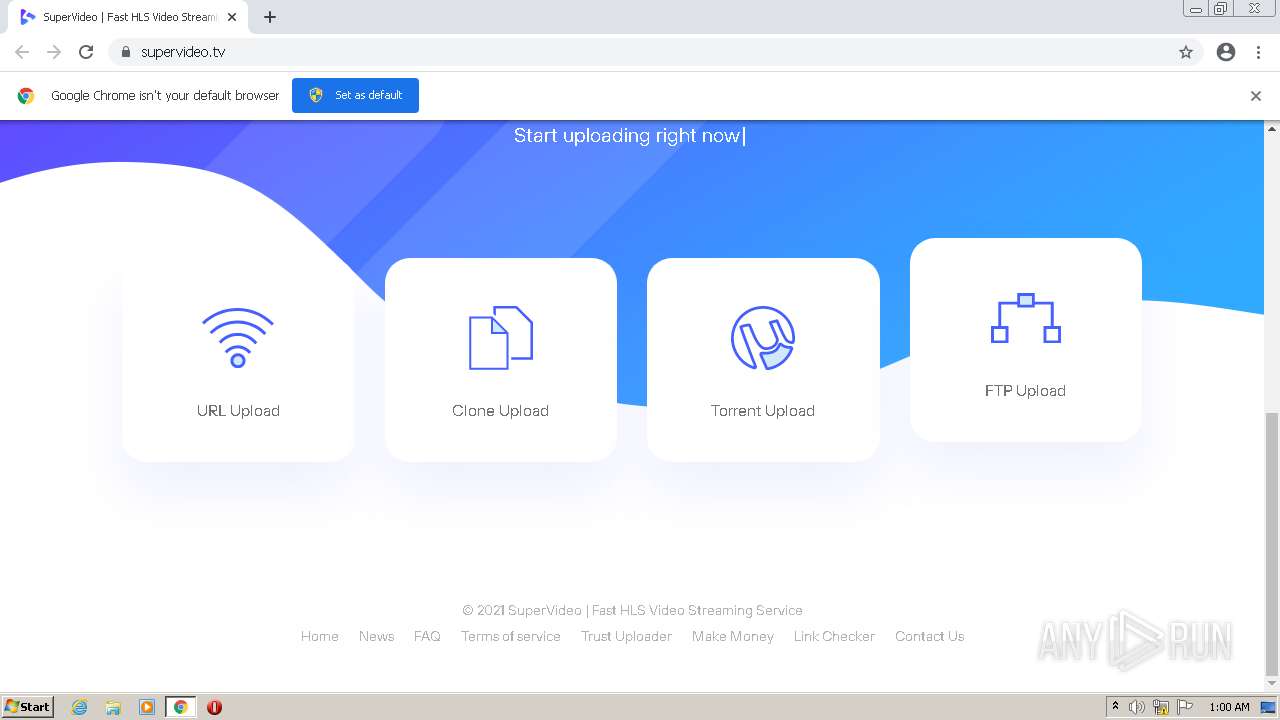Open the Clone Upload label

click(500, 411)
